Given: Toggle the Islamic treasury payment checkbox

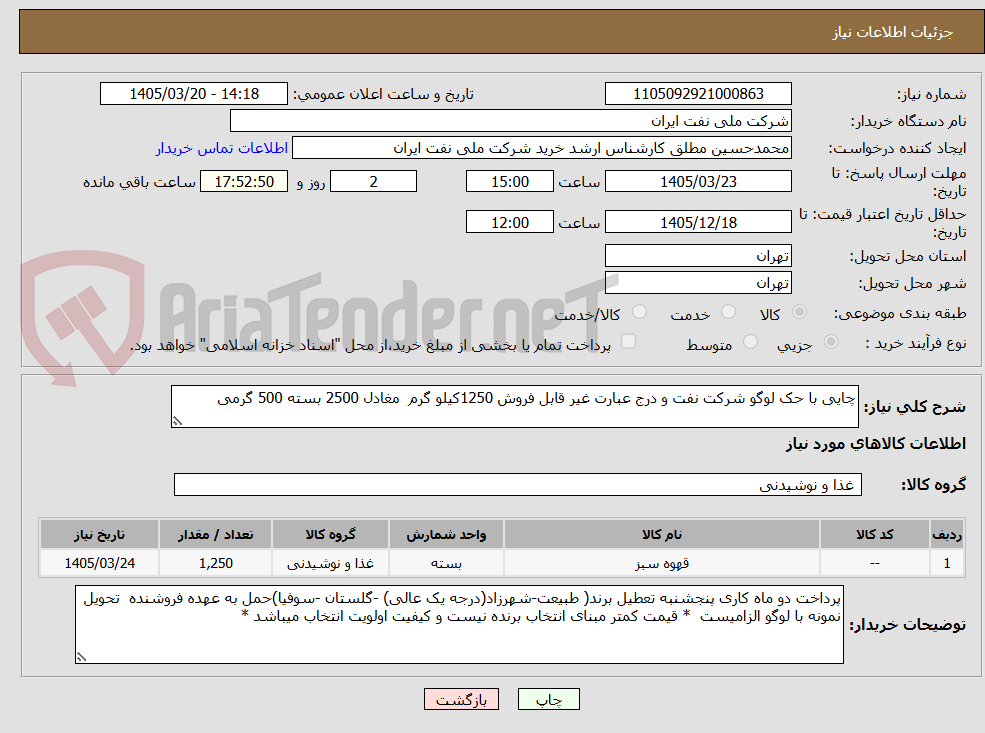Looking at the screenshot, I should pos(628,342).
